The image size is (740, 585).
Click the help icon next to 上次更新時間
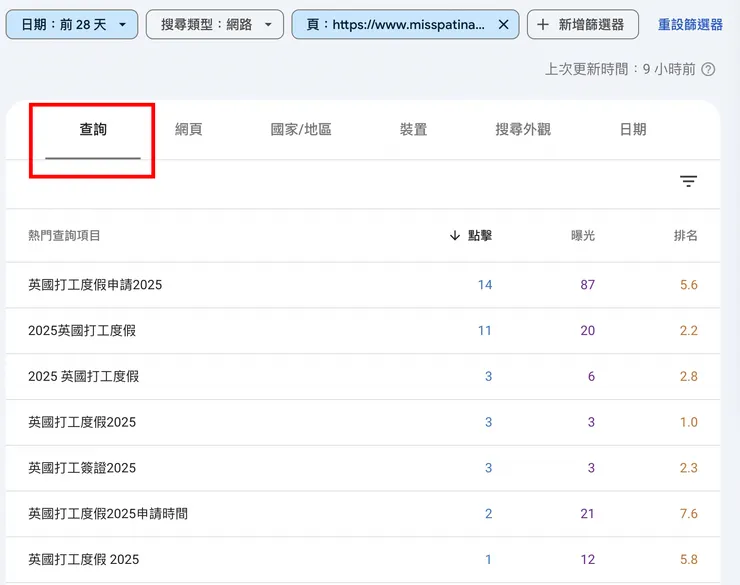(708, 69)
